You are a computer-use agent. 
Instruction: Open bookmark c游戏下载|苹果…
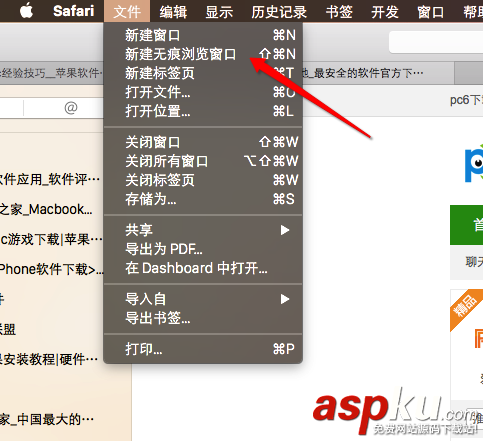point(51,239)
